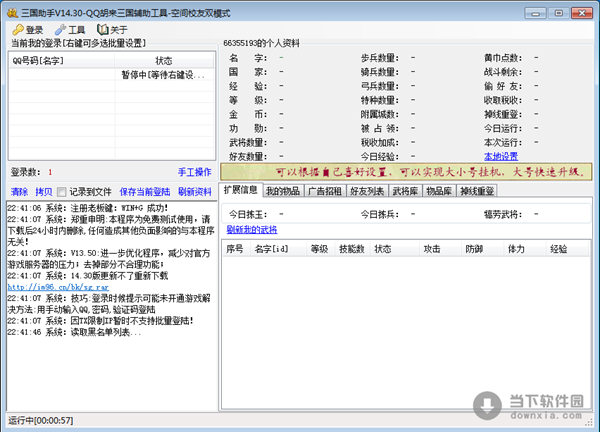Screen dimensions: 600x432
Task: Switch to the 掉线重登 tab
Action: (x=477, y=191)
